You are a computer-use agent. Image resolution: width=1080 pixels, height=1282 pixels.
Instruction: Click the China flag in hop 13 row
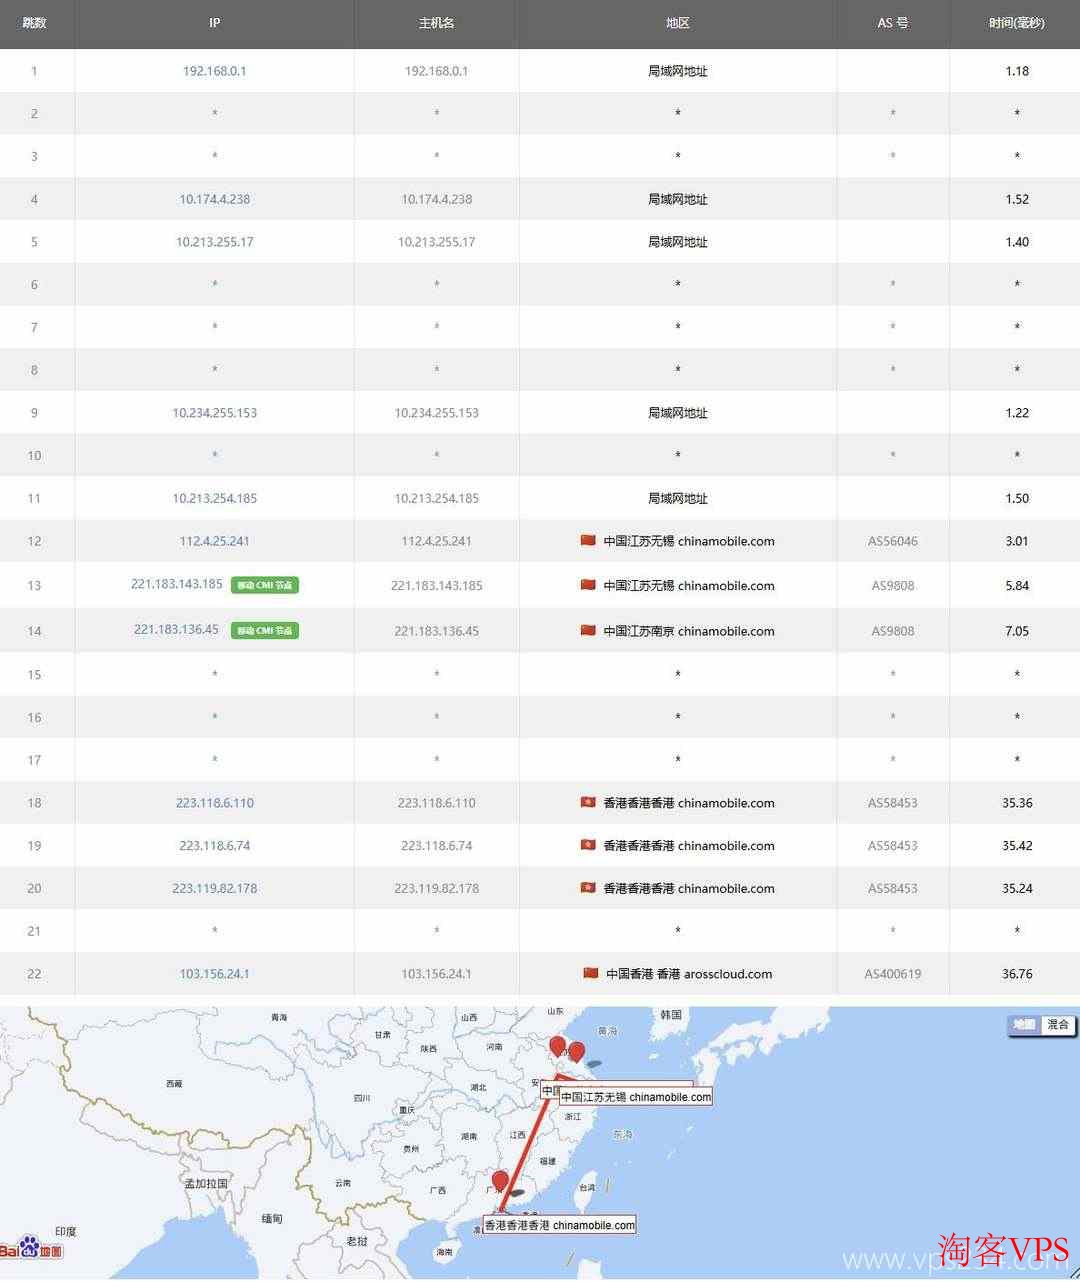click(588, 585)
